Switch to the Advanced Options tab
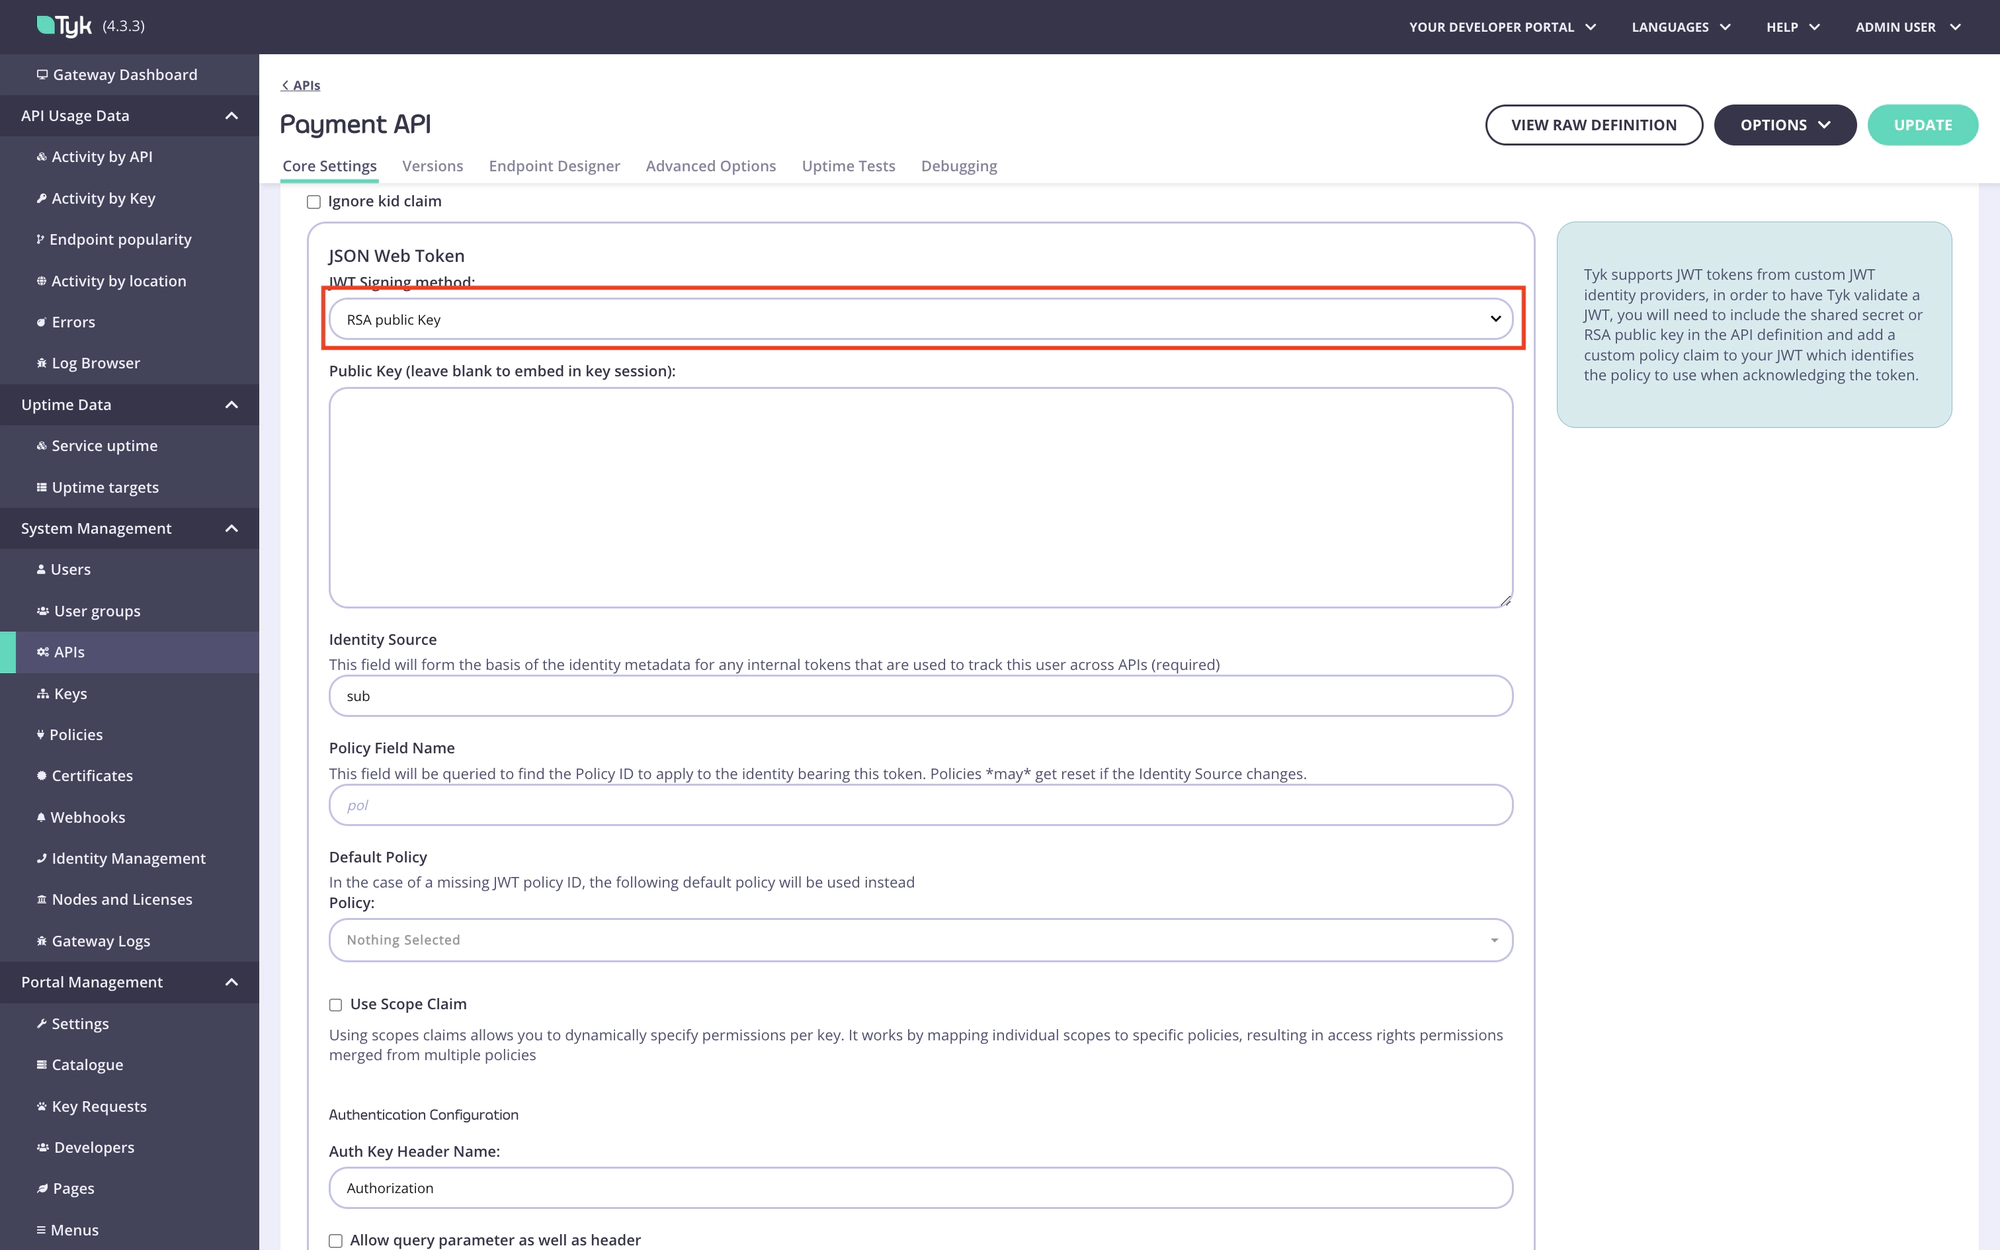Image resolution: width=2000 pixels, height=1250 pixels. (x=711, y=164)
